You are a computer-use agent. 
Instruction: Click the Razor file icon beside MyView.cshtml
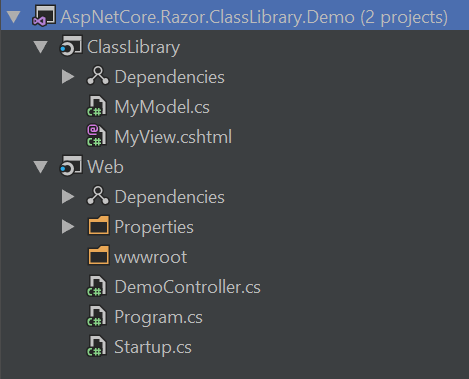coord(97,136)
